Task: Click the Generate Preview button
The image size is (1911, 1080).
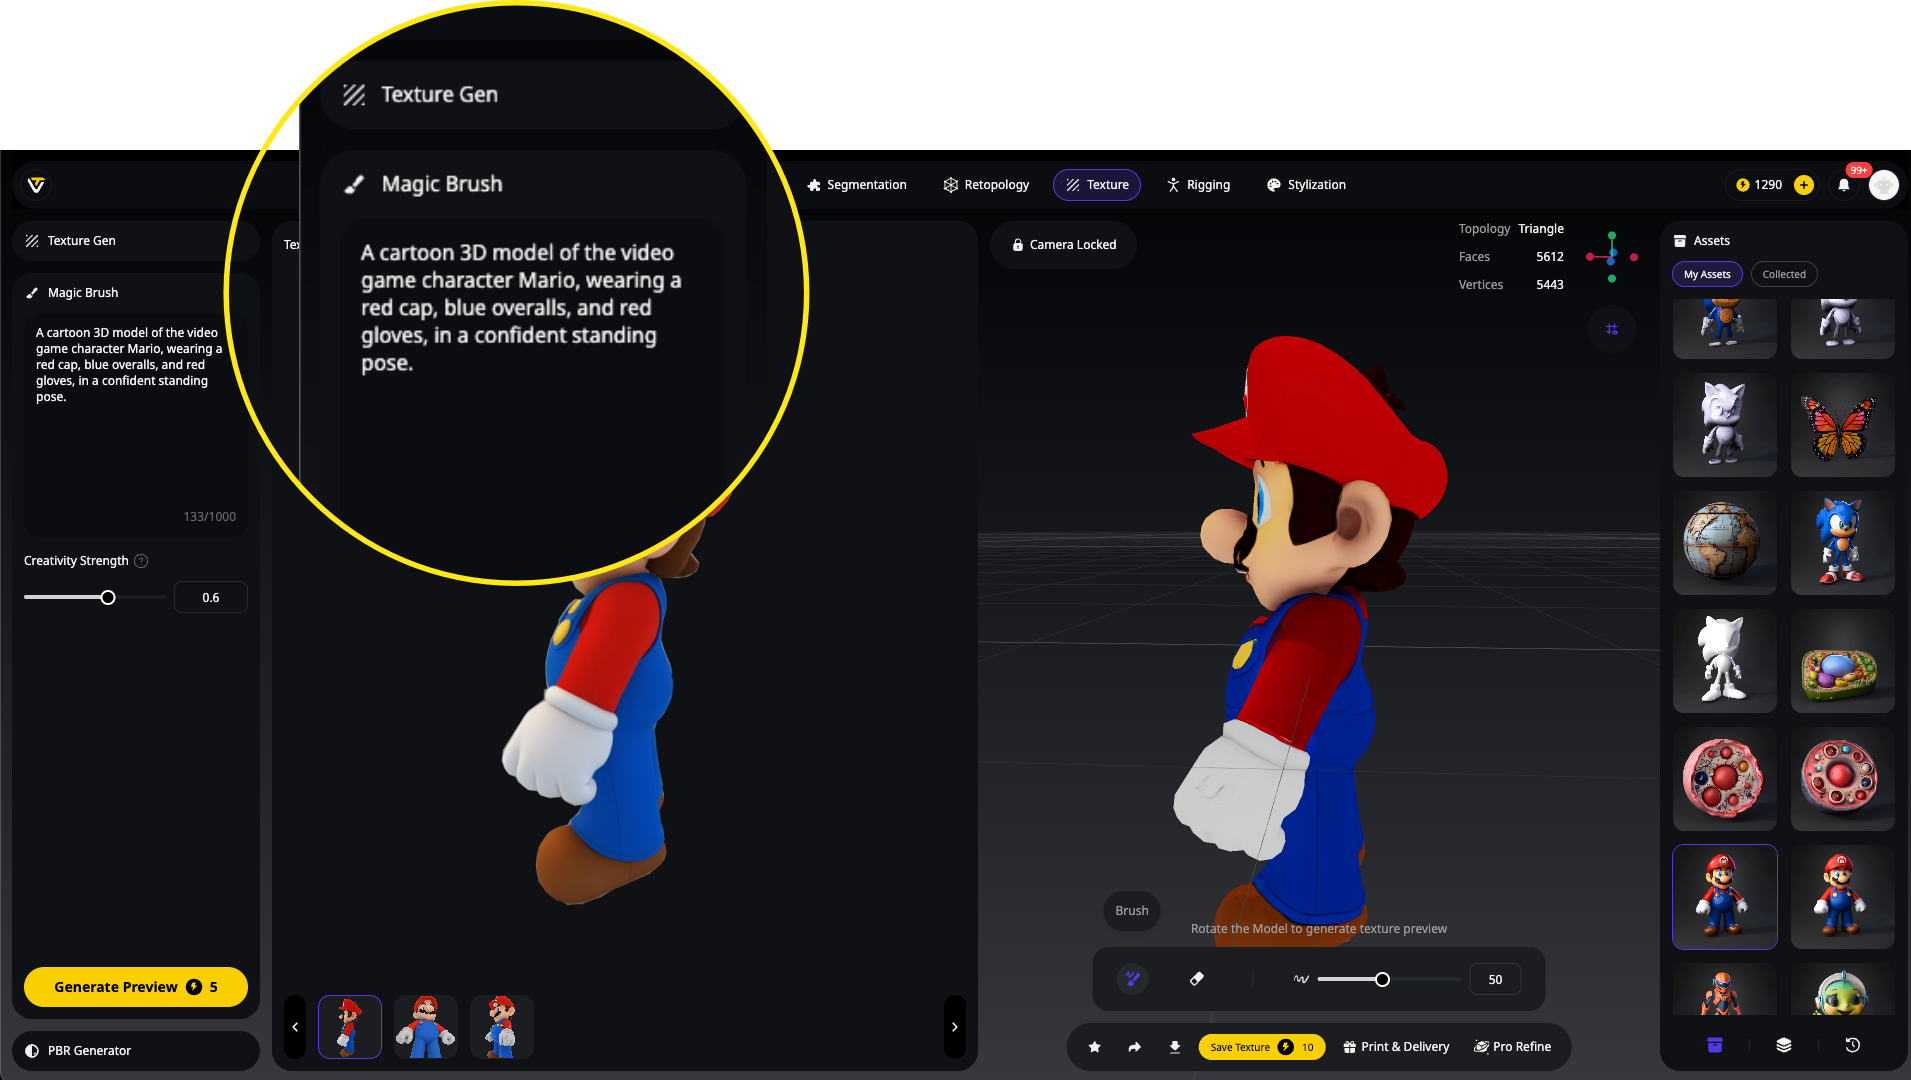Action: tap(136, 987)
